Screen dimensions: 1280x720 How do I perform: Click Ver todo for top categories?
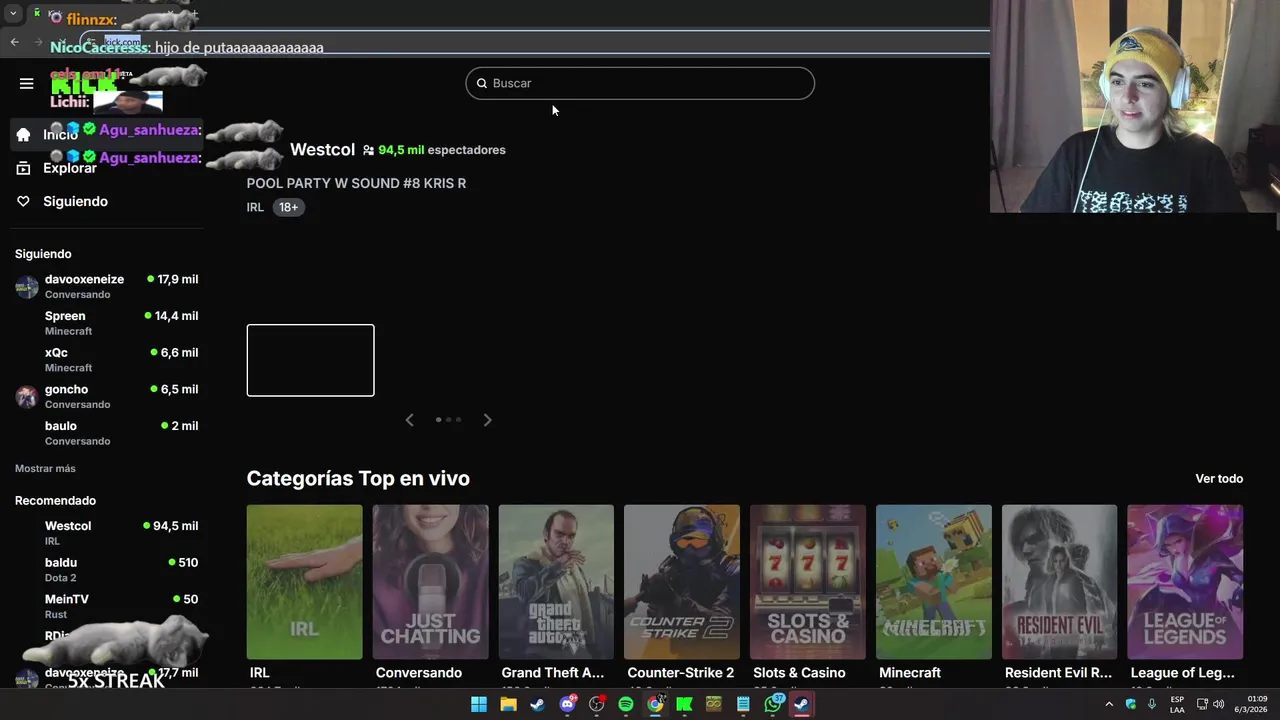click(x=1219, y=478)
